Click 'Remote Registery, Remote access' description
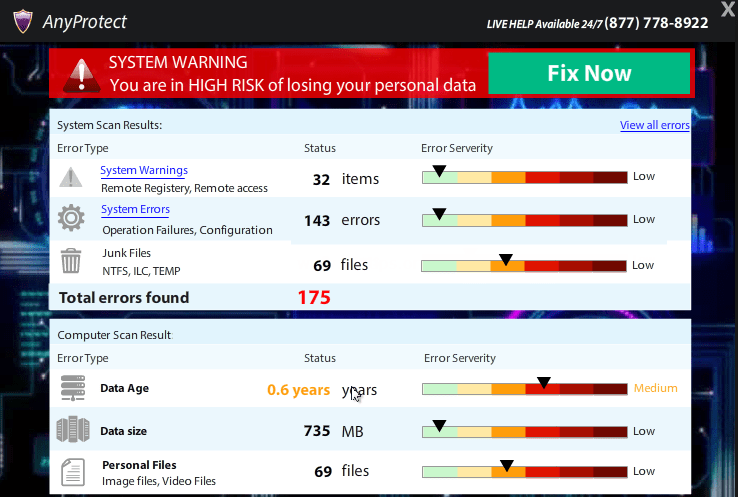 [184, 188]
